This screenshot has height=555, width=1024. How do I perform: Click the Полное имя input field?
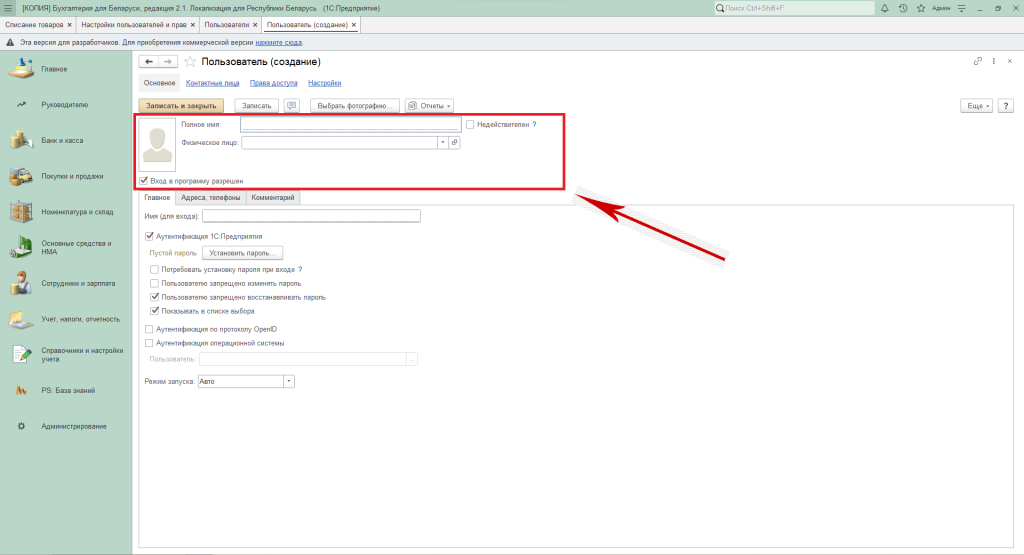coord(350,124)
